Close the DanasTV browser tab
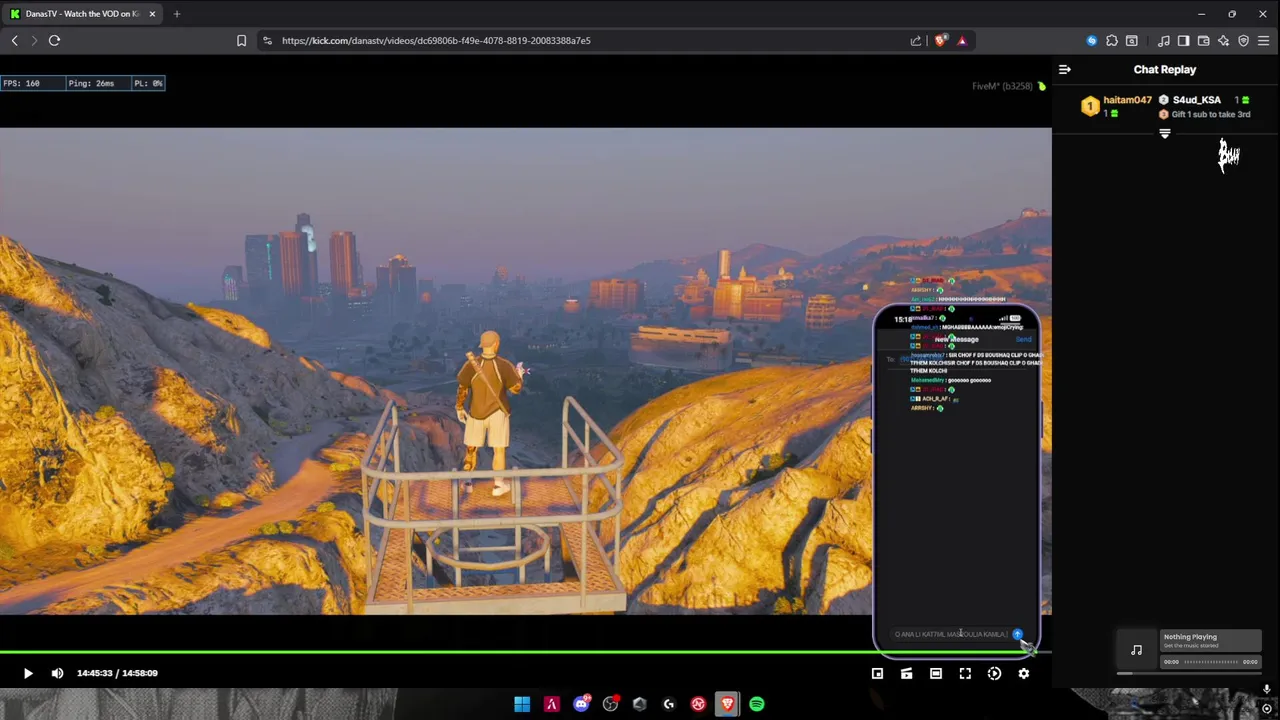The image size is (1280, 720). point(152,14)
